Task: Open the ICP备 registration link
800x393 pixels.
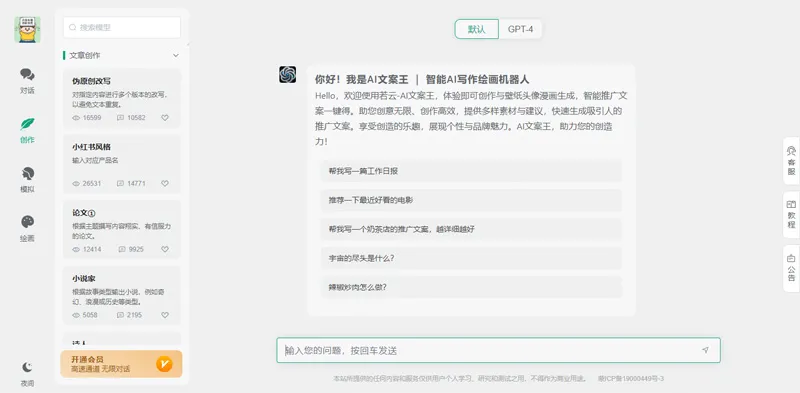Action: pos(630,379)
